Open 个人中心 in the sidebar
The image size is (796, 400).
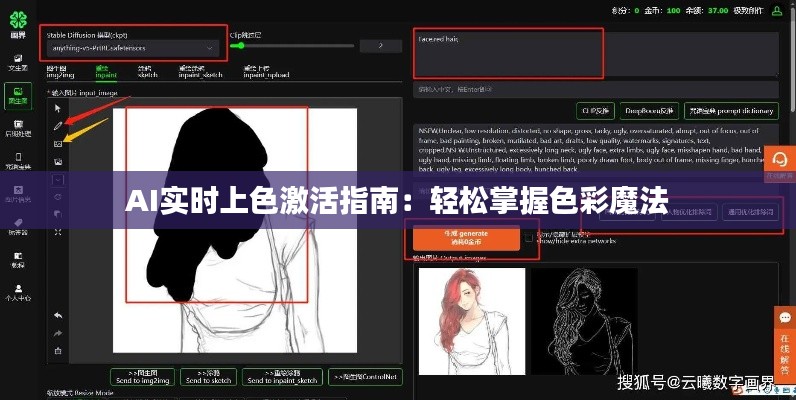(x=17, y=289)
